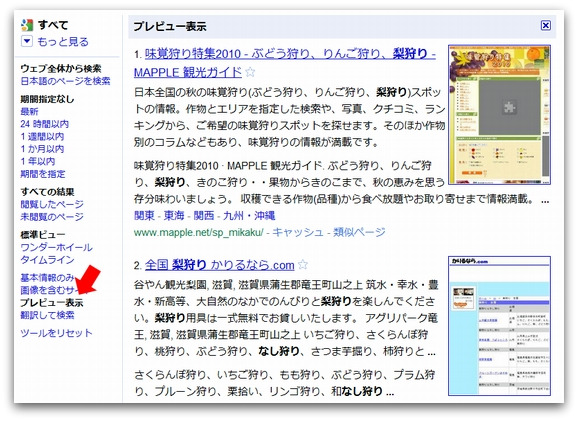The width and height of the screenshot is (578, 421).
Task: Filter results to 1 週間以内
Action: (42, 136)
